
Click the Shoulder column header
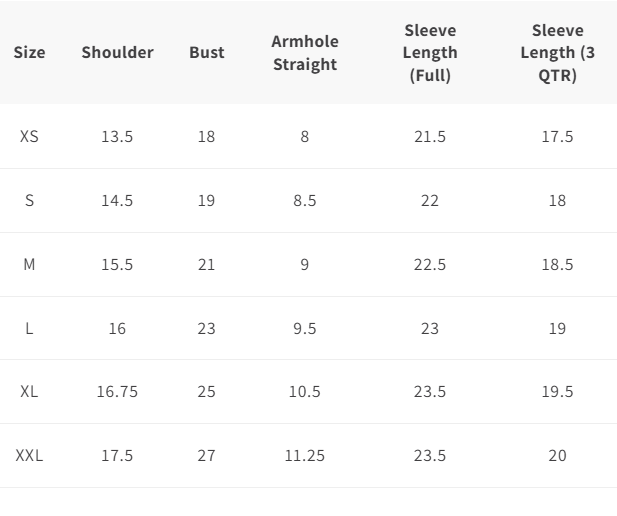[118, 52]
